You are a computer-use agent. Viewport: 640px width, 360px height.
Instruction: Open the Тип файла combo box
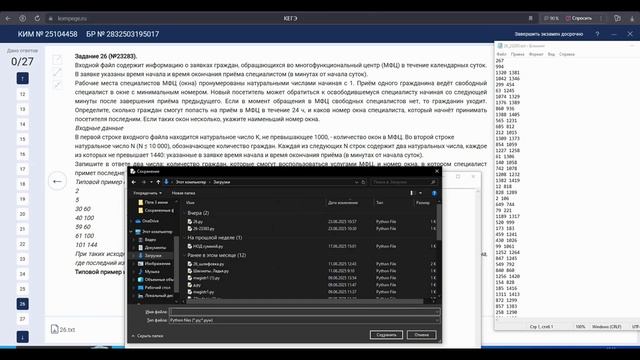click(304, 320)
